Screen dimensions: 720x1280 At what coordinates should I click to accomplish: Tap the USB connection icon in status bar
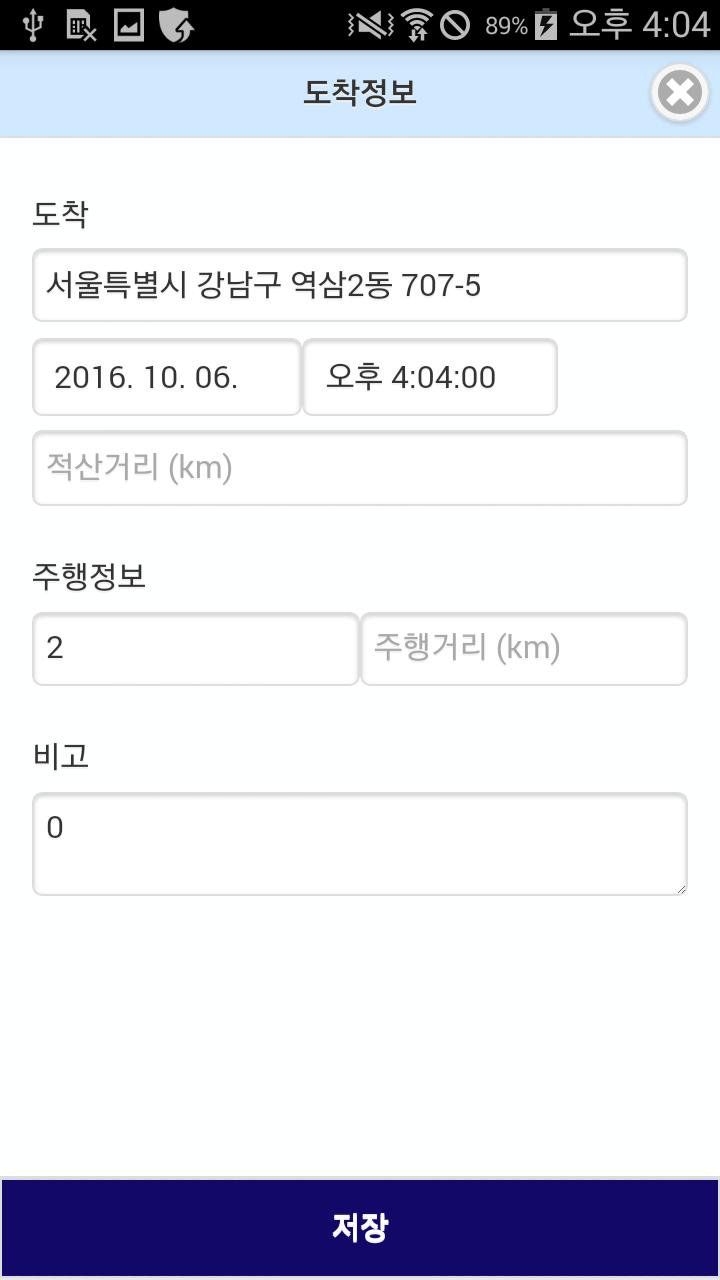coord(33,25)
